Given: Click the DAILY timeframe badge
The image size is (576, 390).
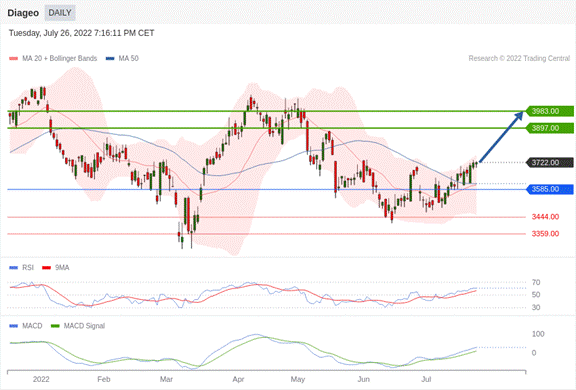Looking at the screenshot, I should (60, 13).
